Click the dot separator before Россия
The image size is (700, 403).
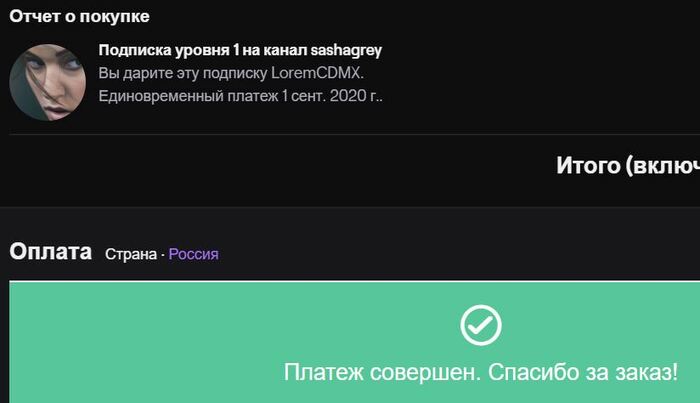[x=163, y=255]
